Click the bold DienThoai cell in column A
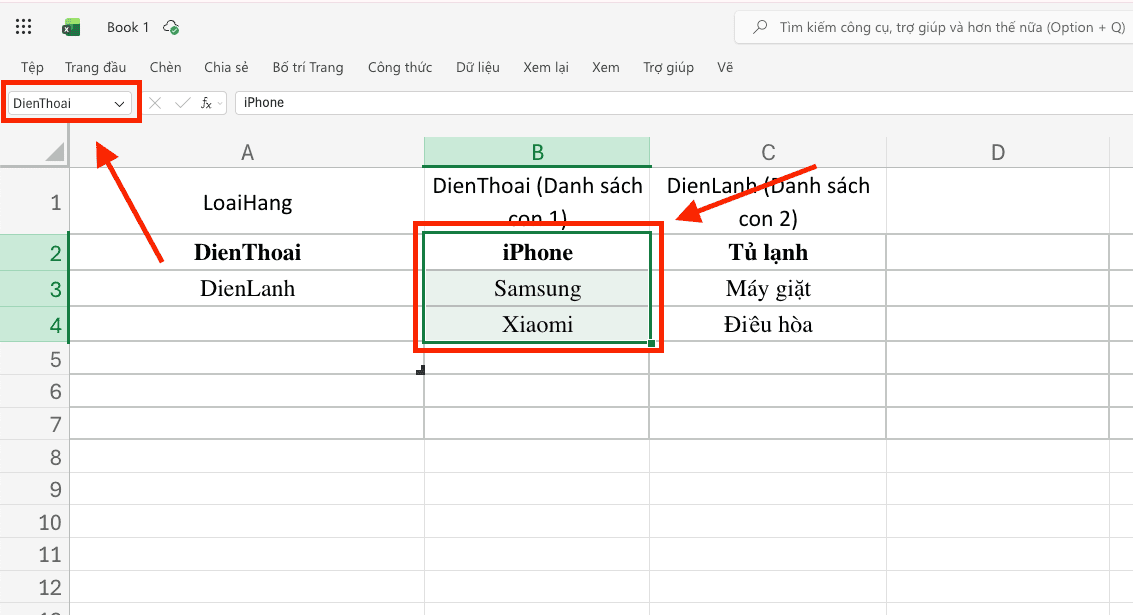1133x615 pixels. pos(247,252)
